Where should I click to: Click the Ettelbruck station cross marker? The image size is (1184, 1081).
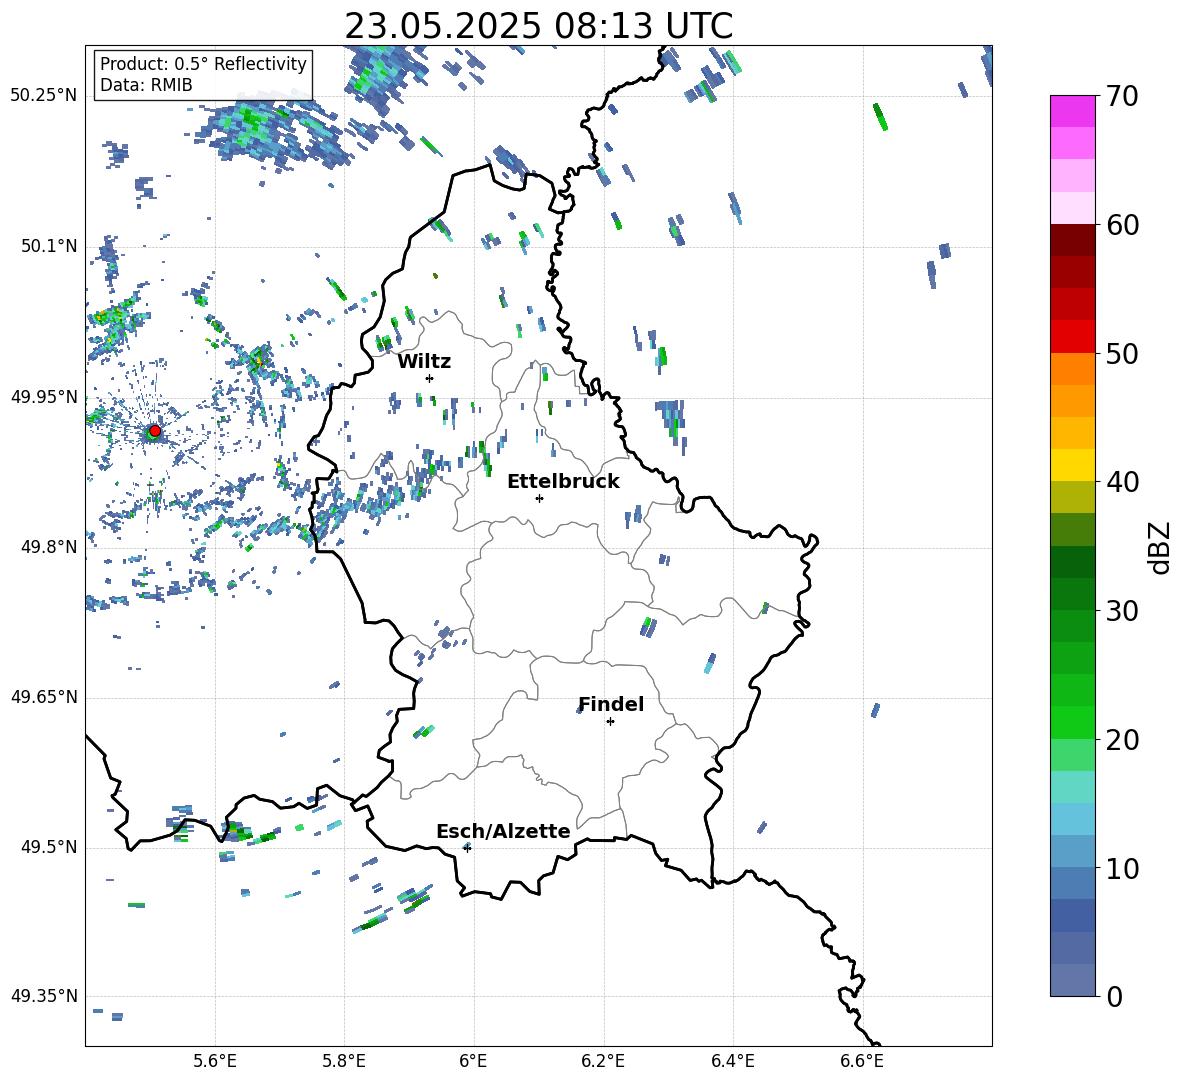pos(539,498)
